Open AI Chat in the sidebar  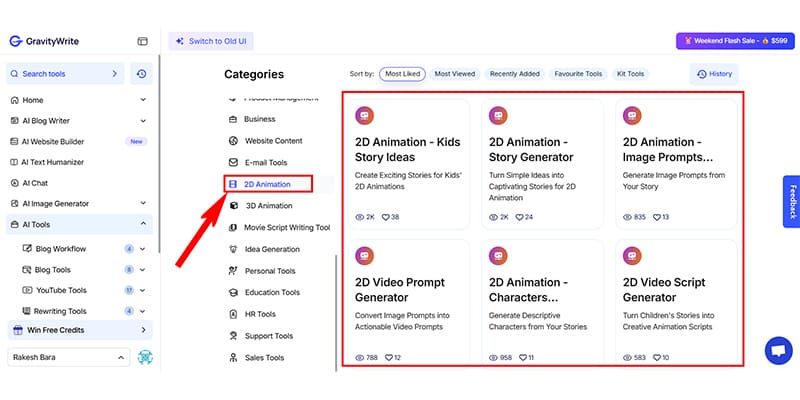(35, 183)
